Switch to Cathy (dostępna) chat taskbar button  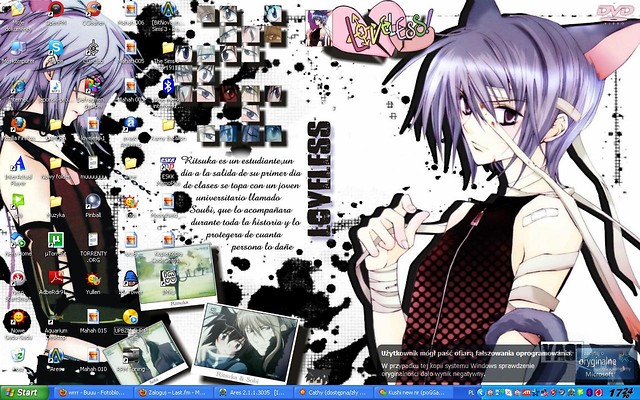click(x=333, y=393)
